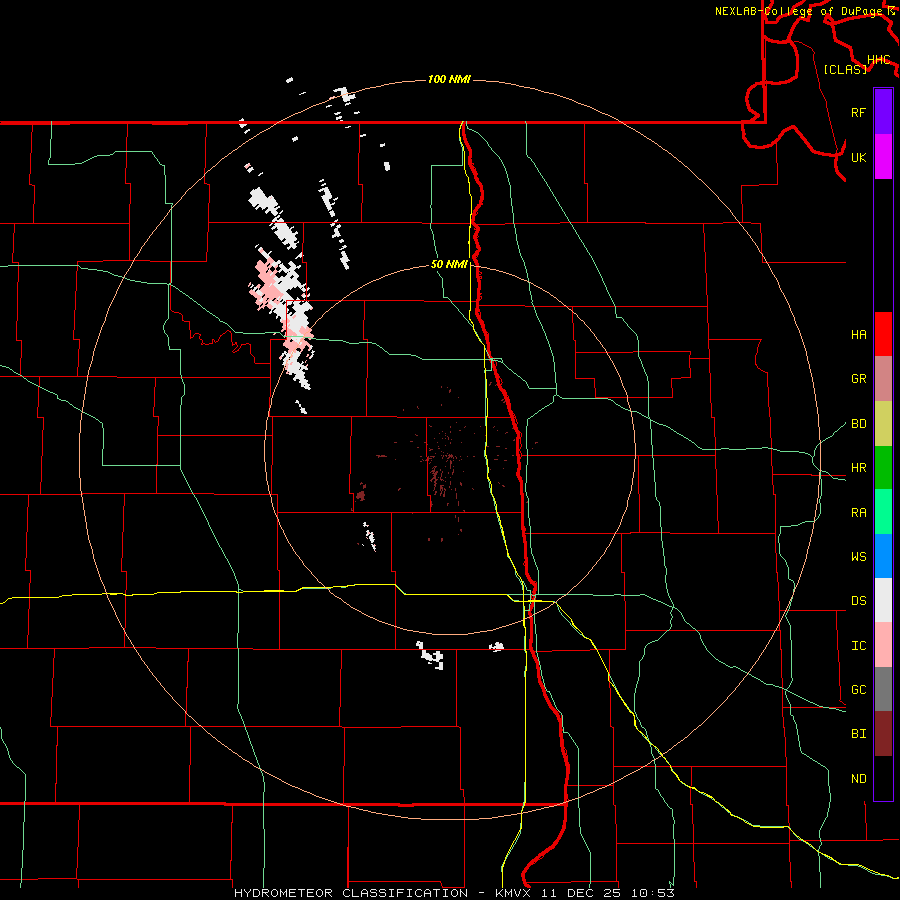
Task: Click the BD legend label
Action: pyautogui.click(x=858, y=424)
